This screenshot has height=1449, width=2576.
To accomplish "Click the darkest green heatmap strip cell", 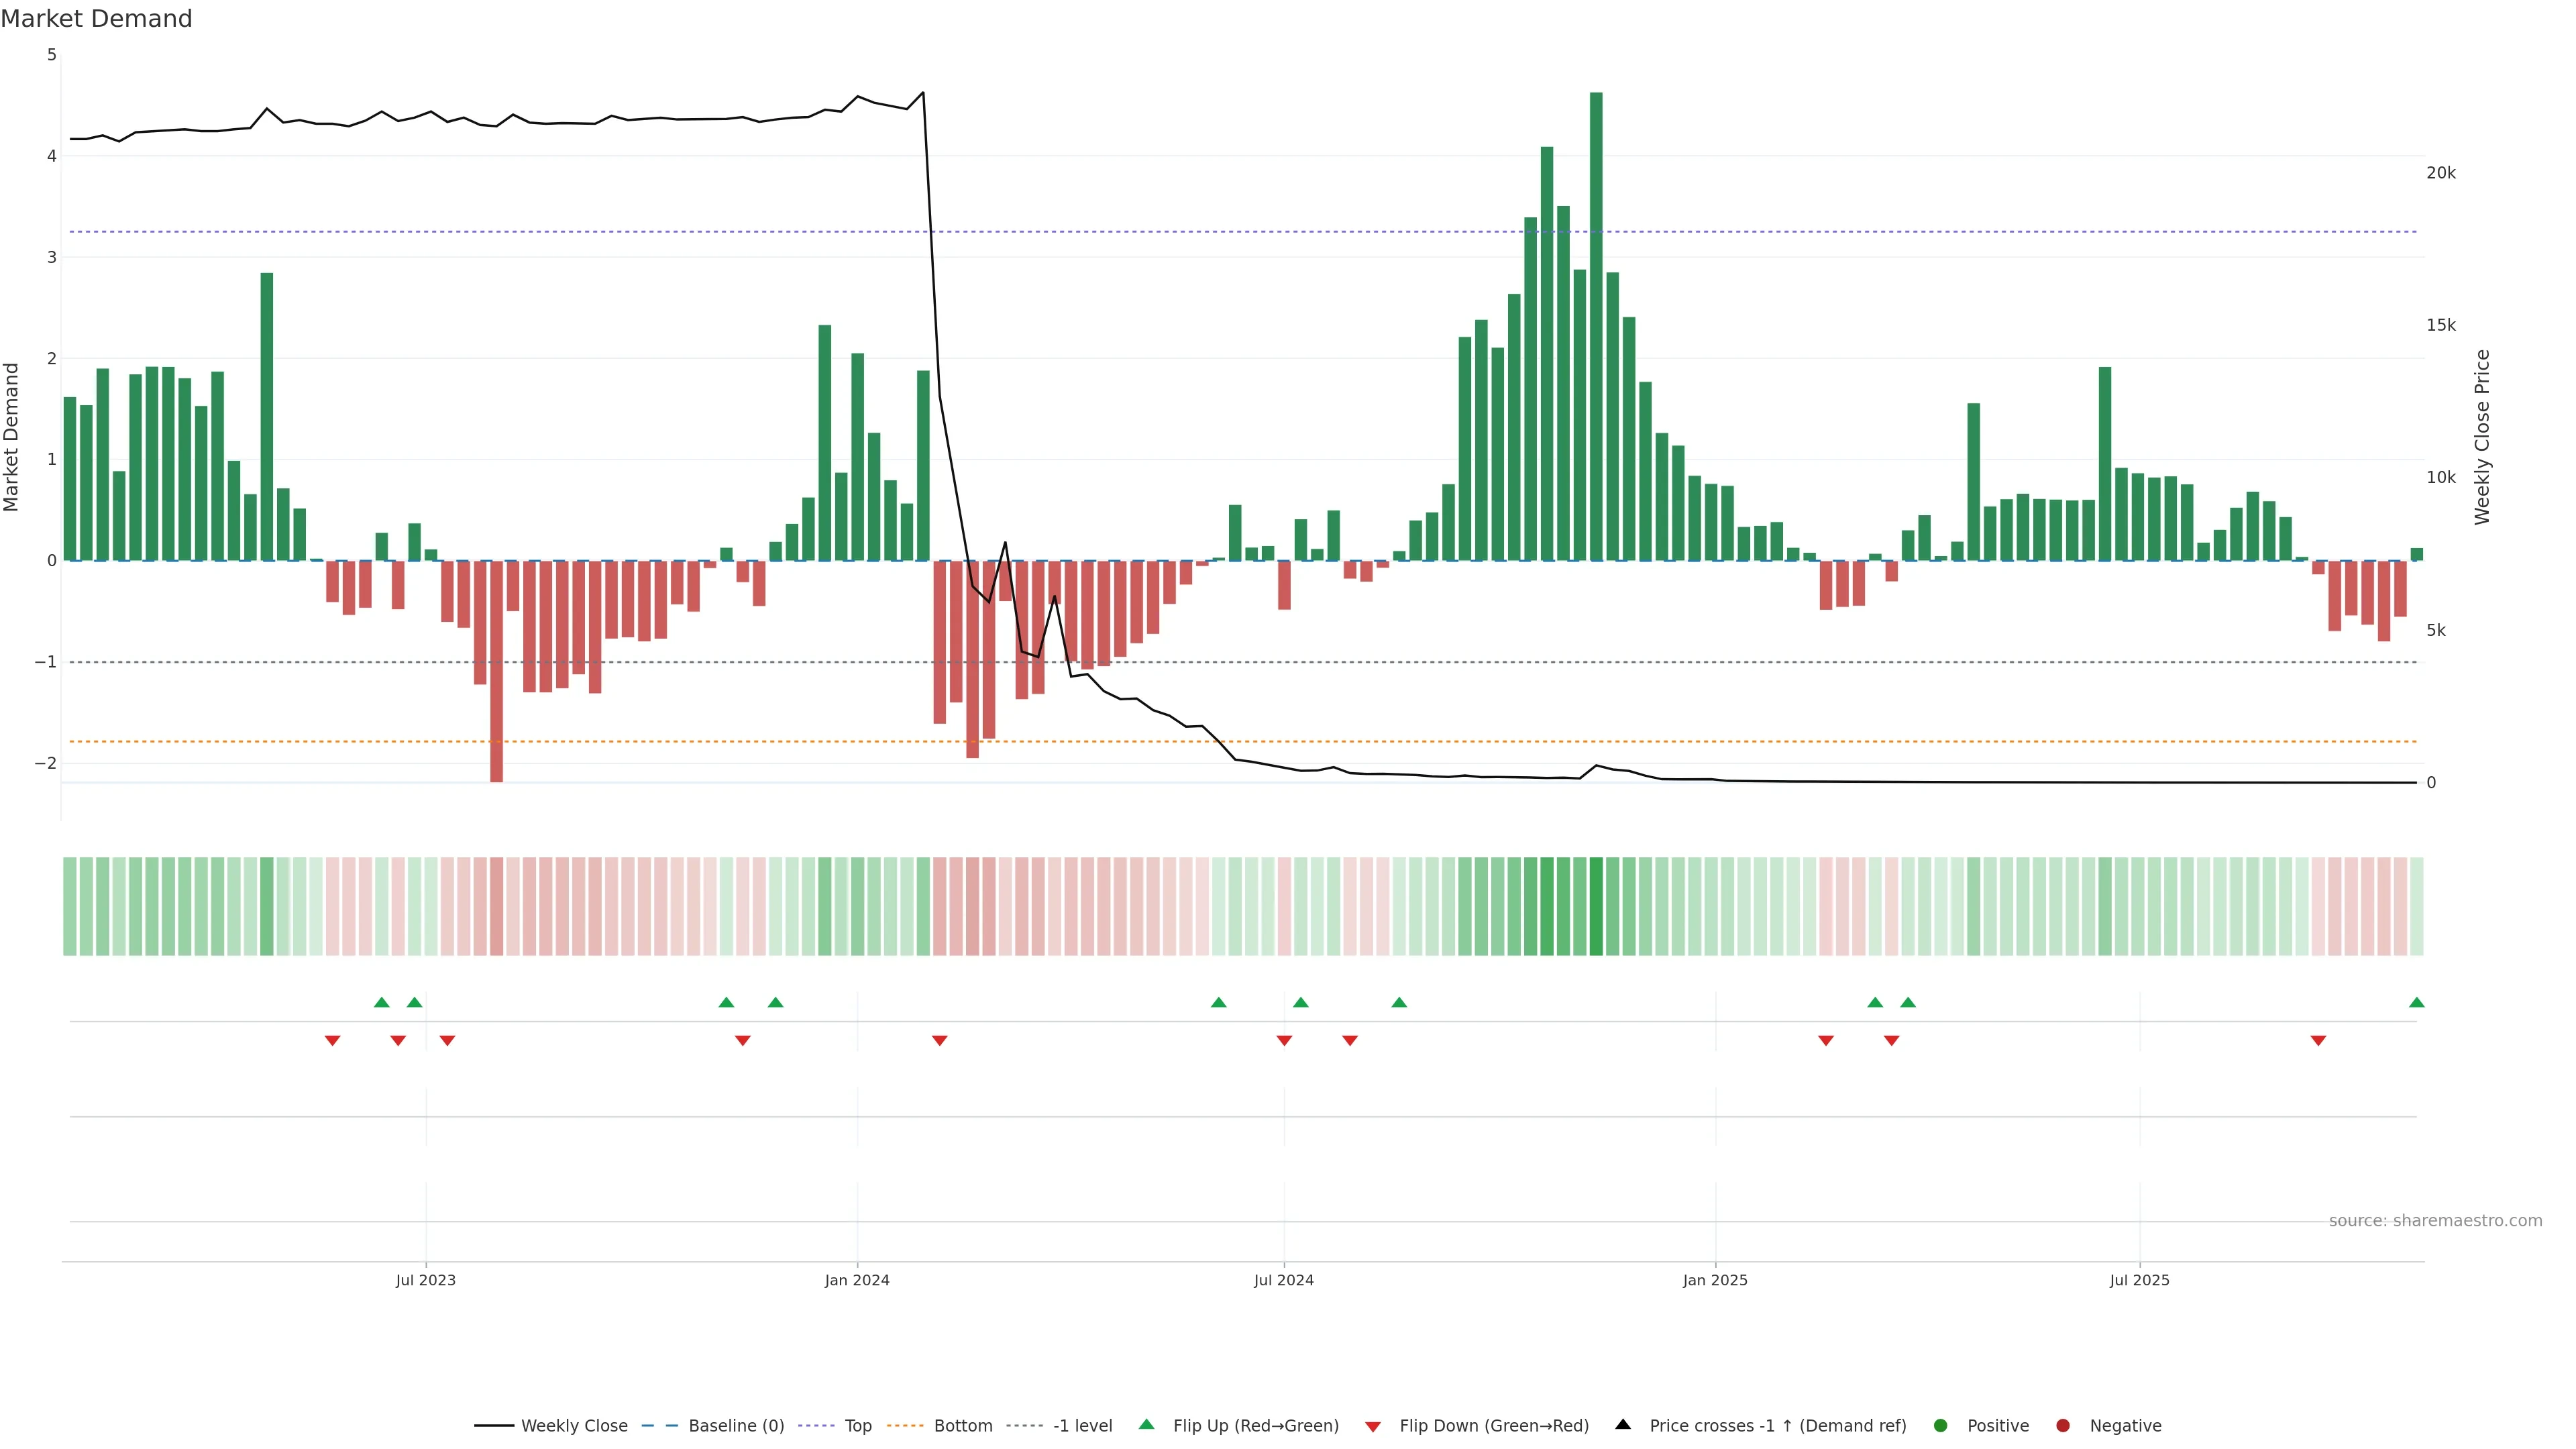I will (x=1596, y=906).
